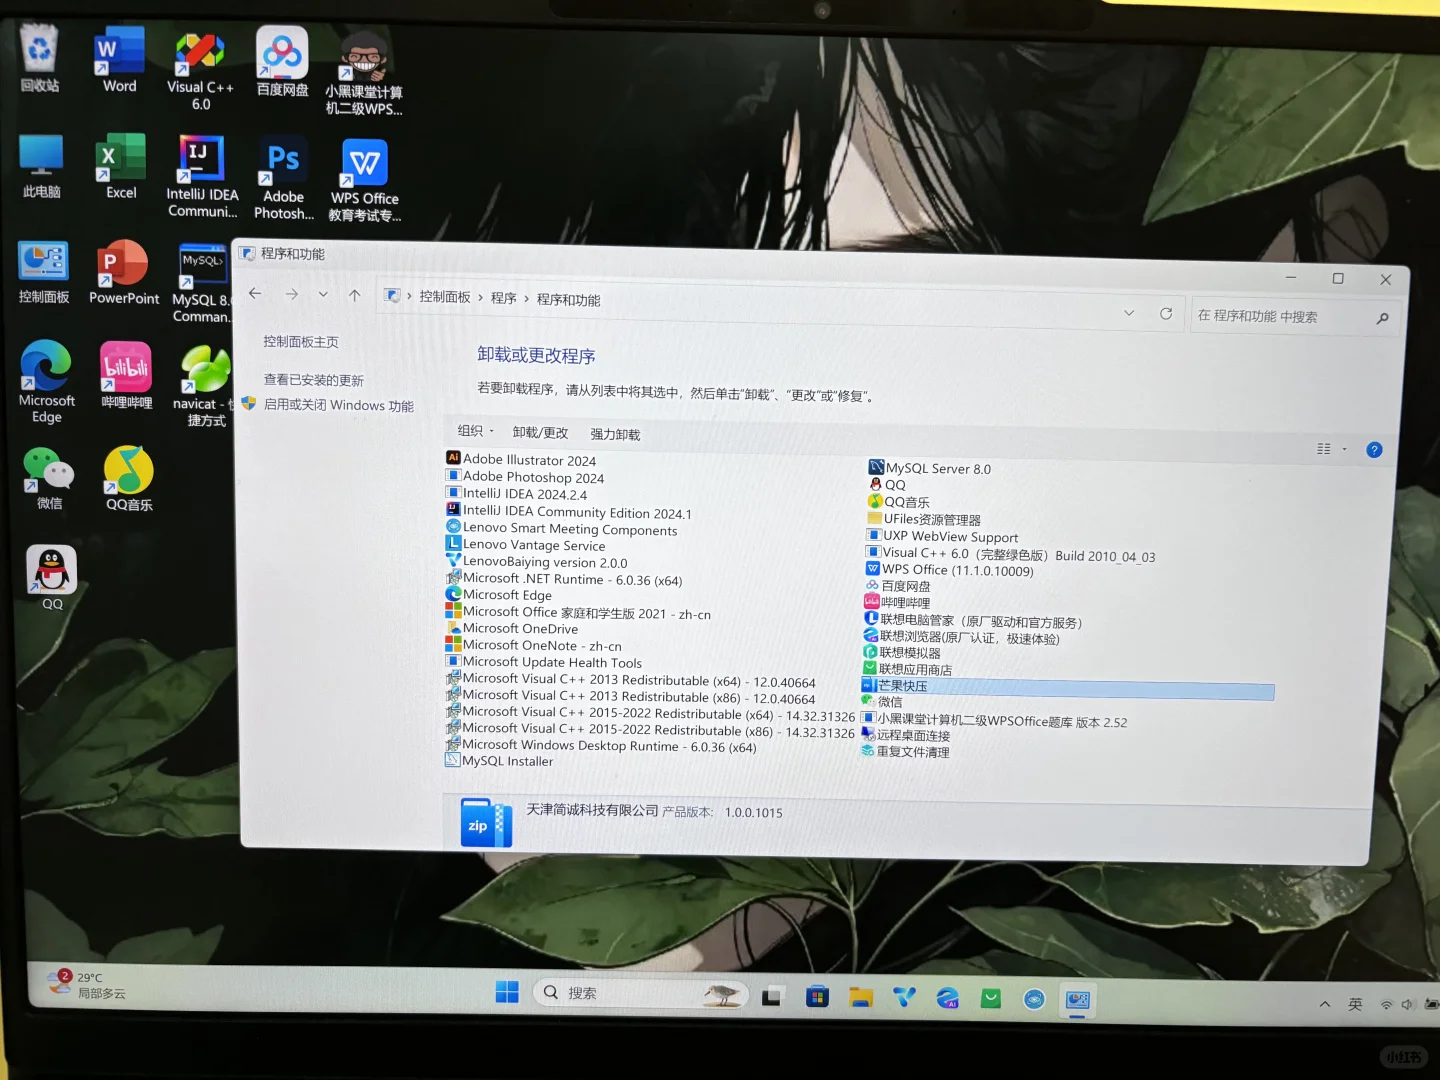Open the volume speaker icon in the tray

(x=1408, y=1005)
